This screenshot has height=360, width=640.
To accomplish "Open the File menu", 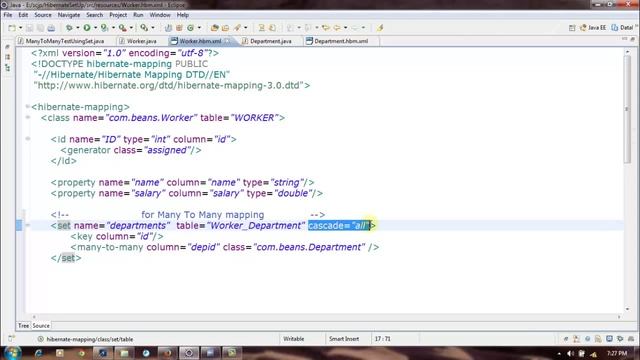I will pos(8,15).
